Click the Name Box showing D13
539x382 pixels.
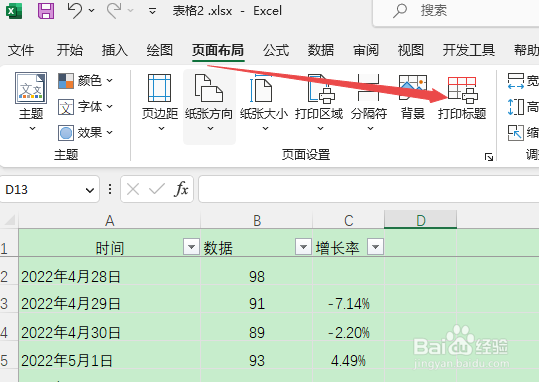coord(43,189)
